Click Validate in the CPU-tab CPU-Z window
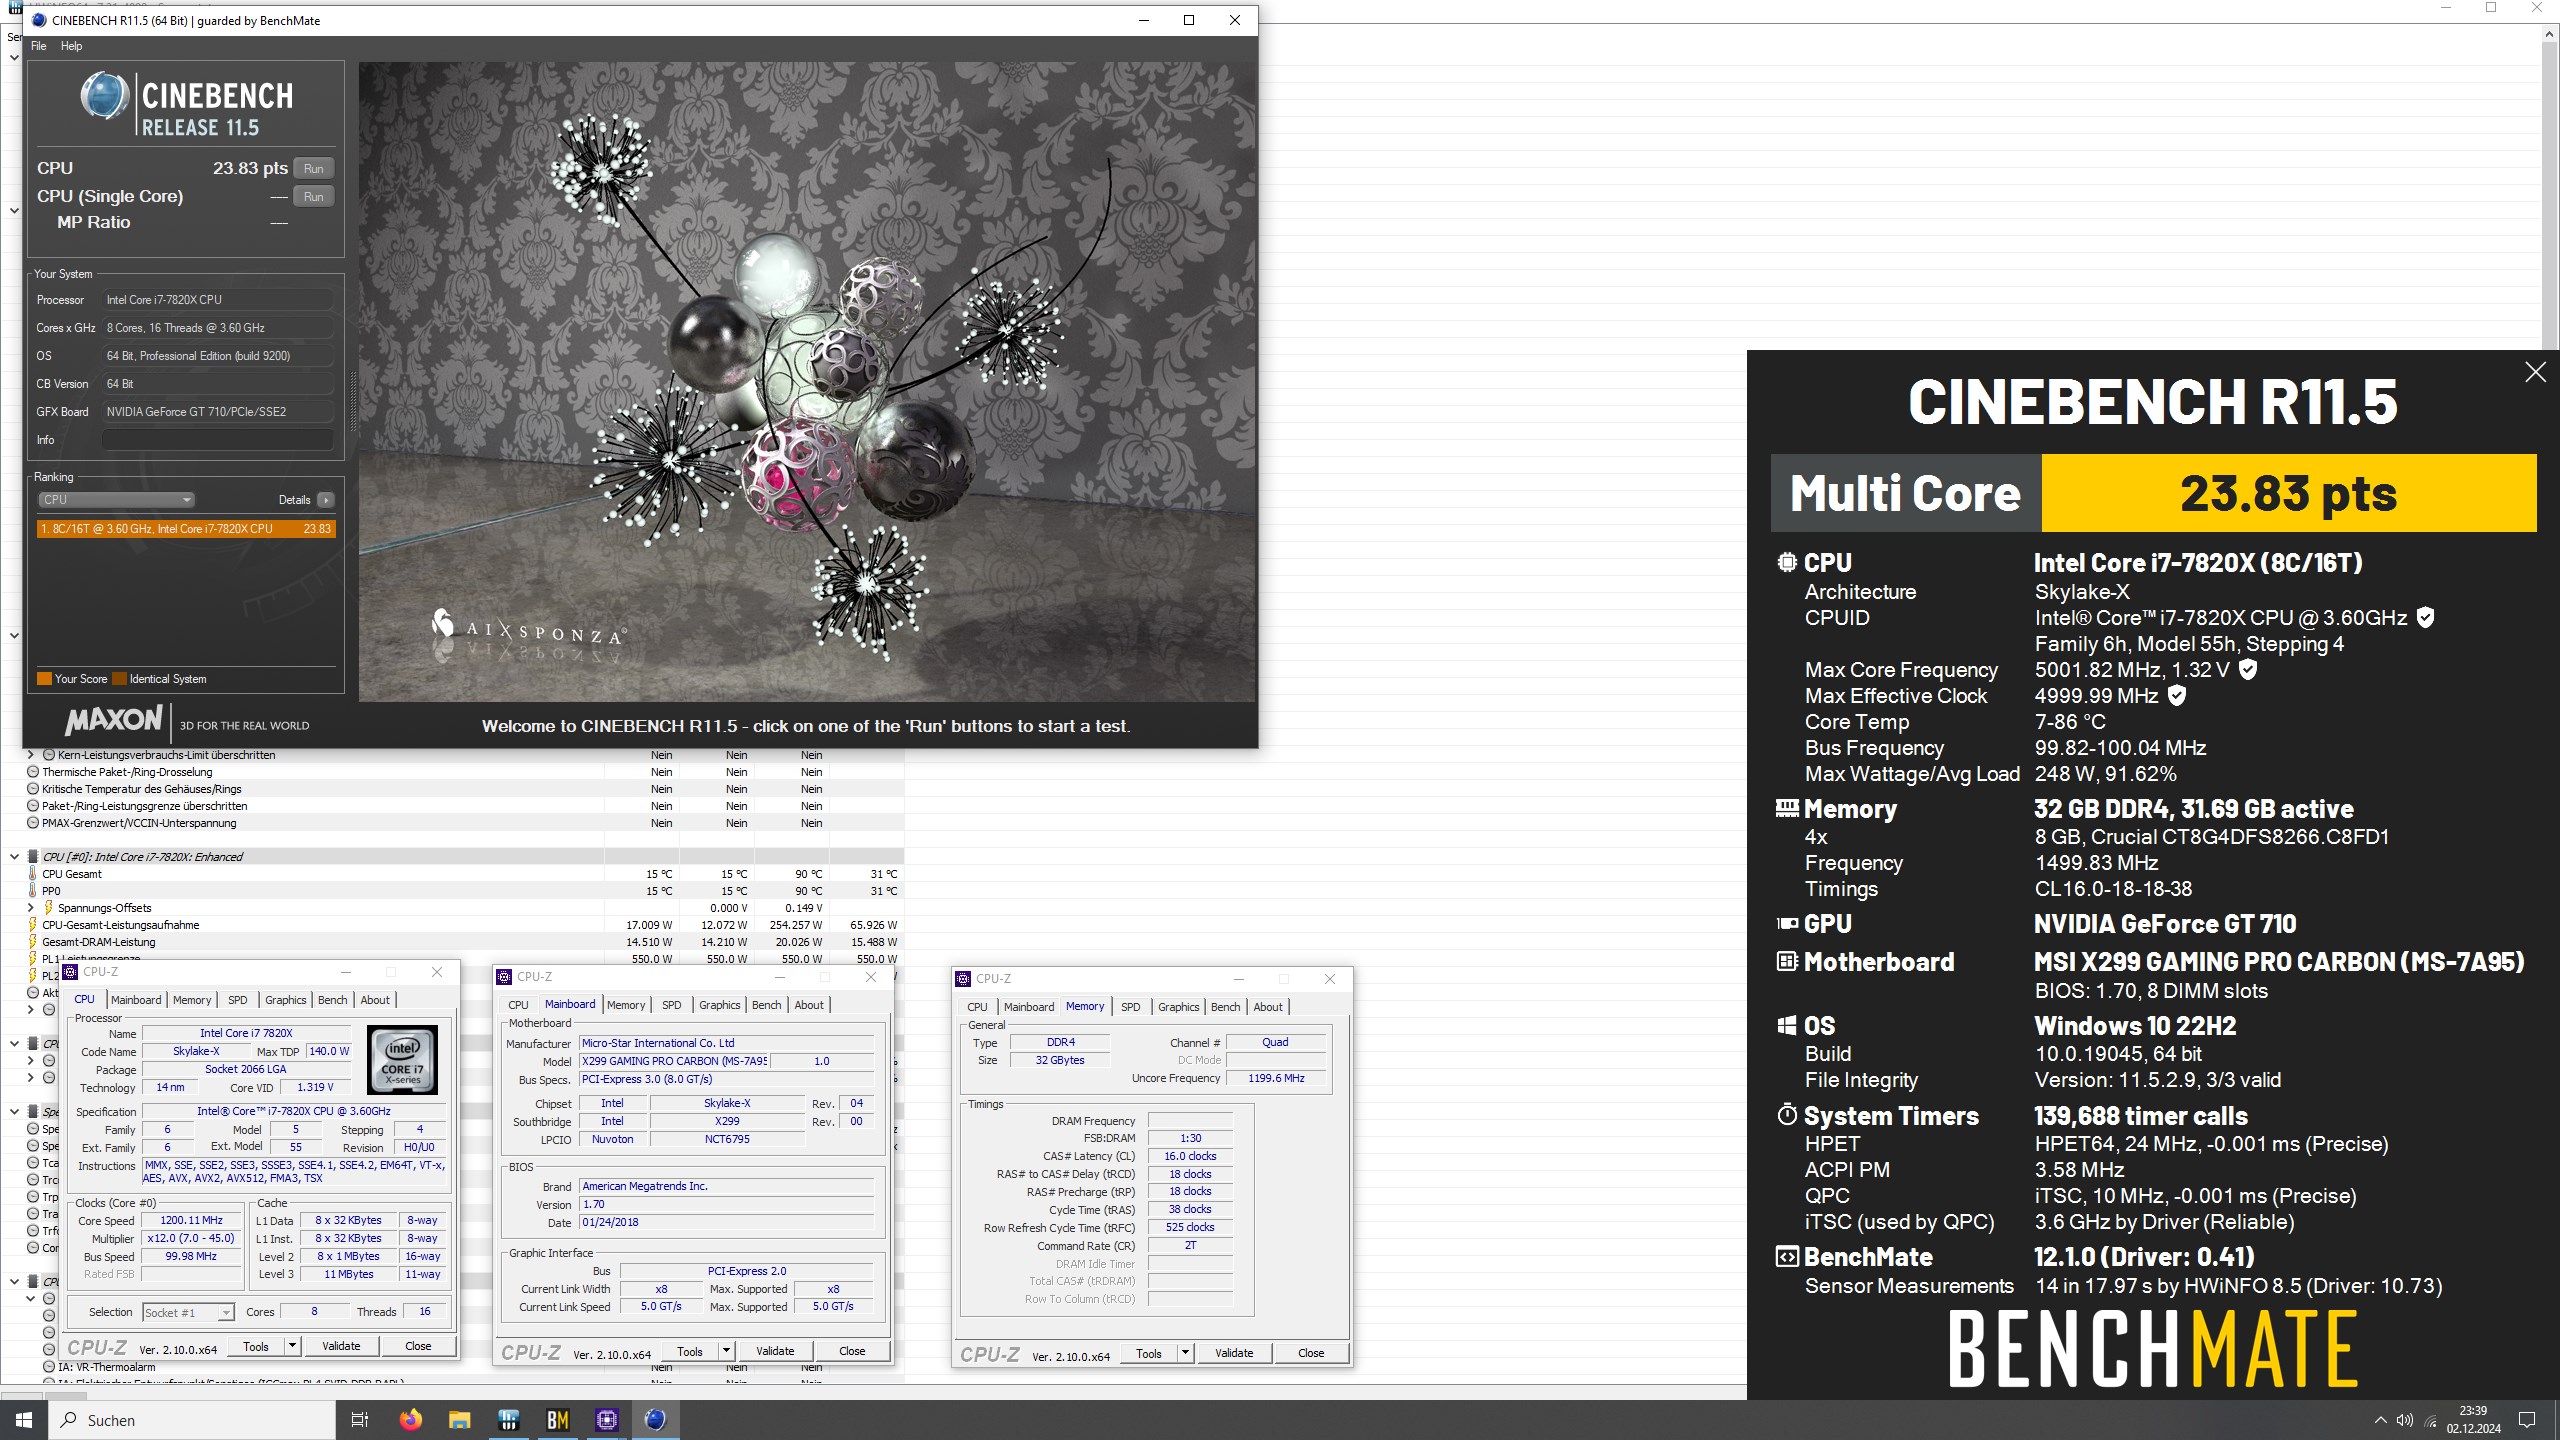 coord(341,1346)
